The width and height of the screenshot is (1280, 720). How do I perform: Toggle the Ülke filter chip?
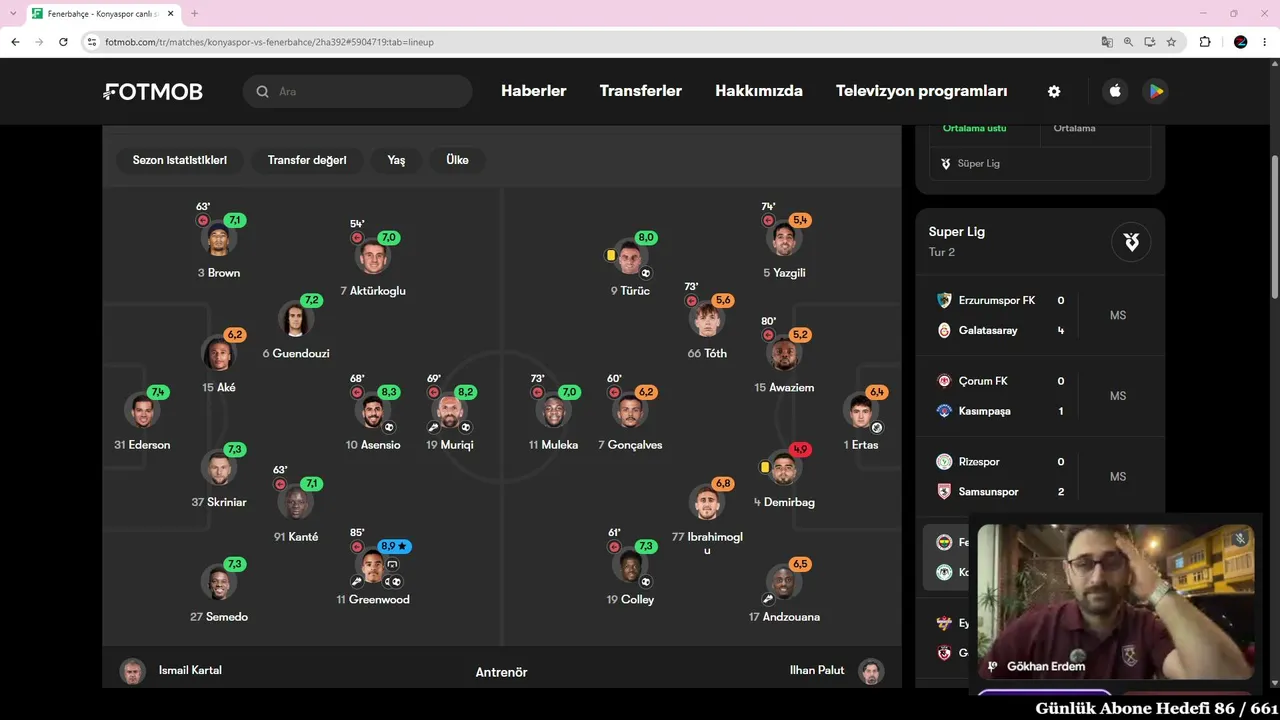pos(457,160)
